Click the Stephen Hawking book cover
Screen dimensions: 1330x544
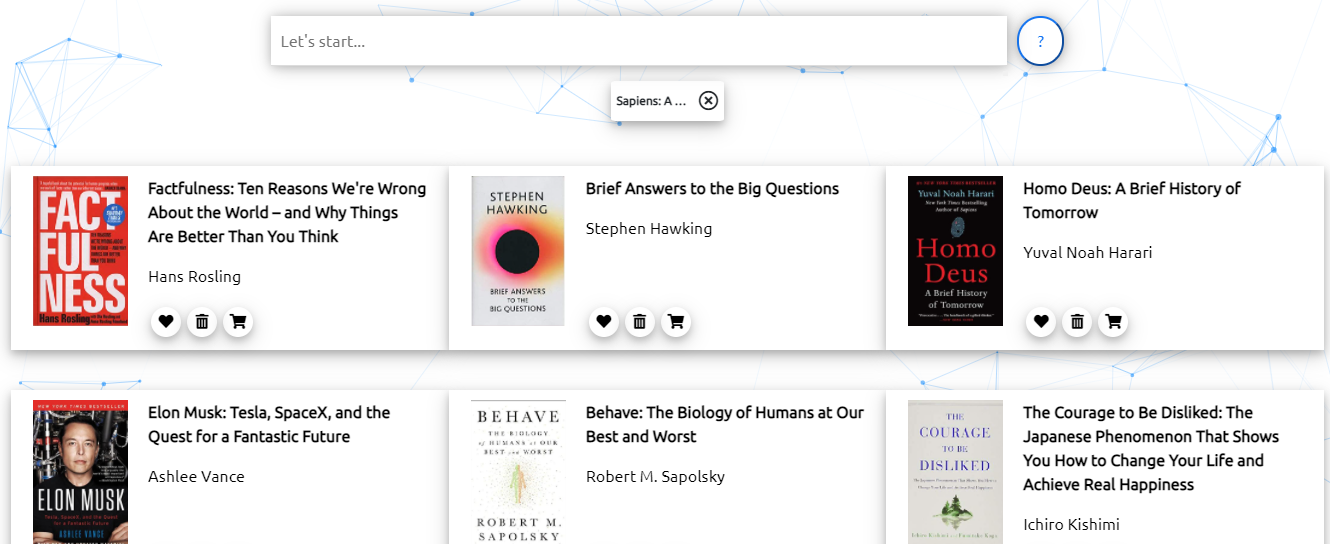[x=518, y=251]
